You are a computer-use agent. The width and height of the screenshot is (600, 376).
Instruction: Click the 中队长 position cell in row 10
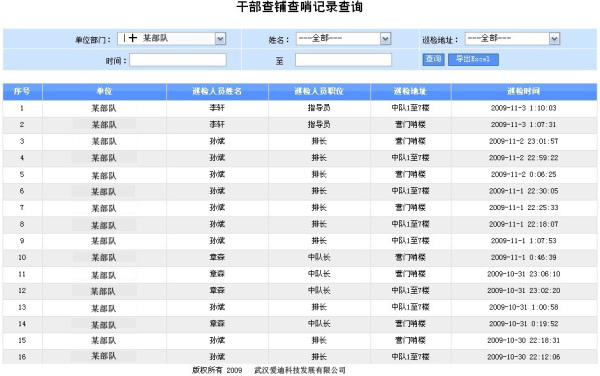pyautogui.click(x=319, y=257)
